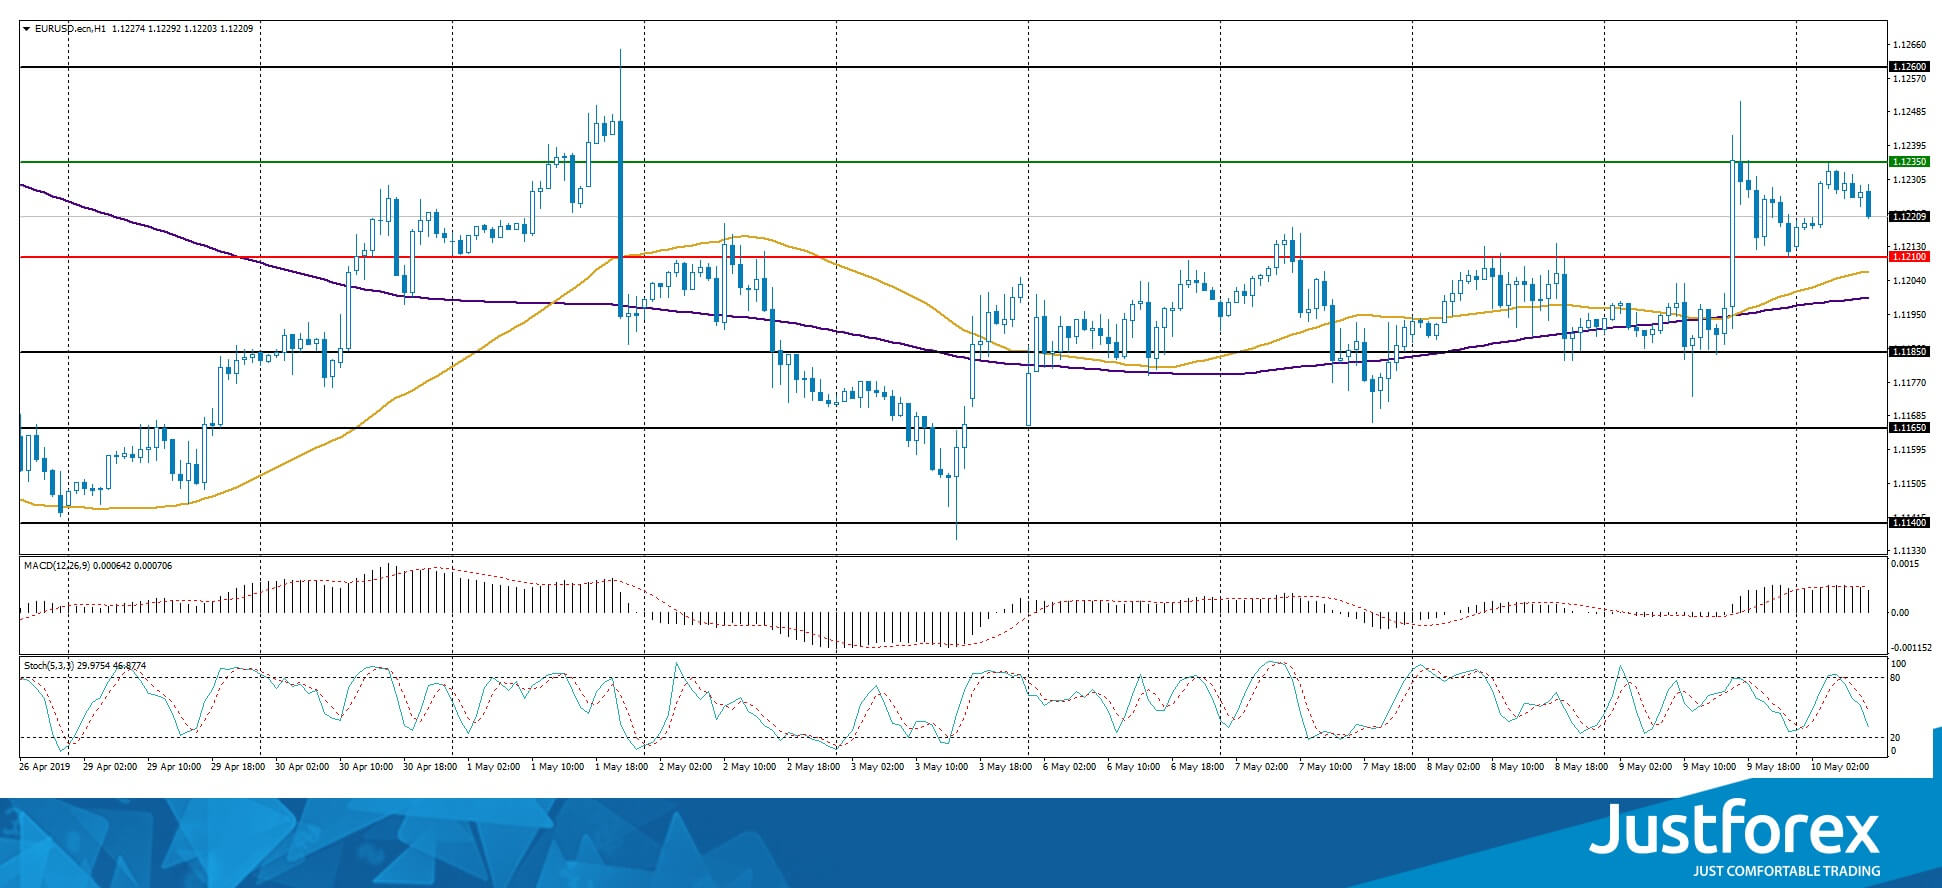Screen dimensions: 1942x888
Task: Click the 1.12660 price axis value
Action: [1910, 45]
